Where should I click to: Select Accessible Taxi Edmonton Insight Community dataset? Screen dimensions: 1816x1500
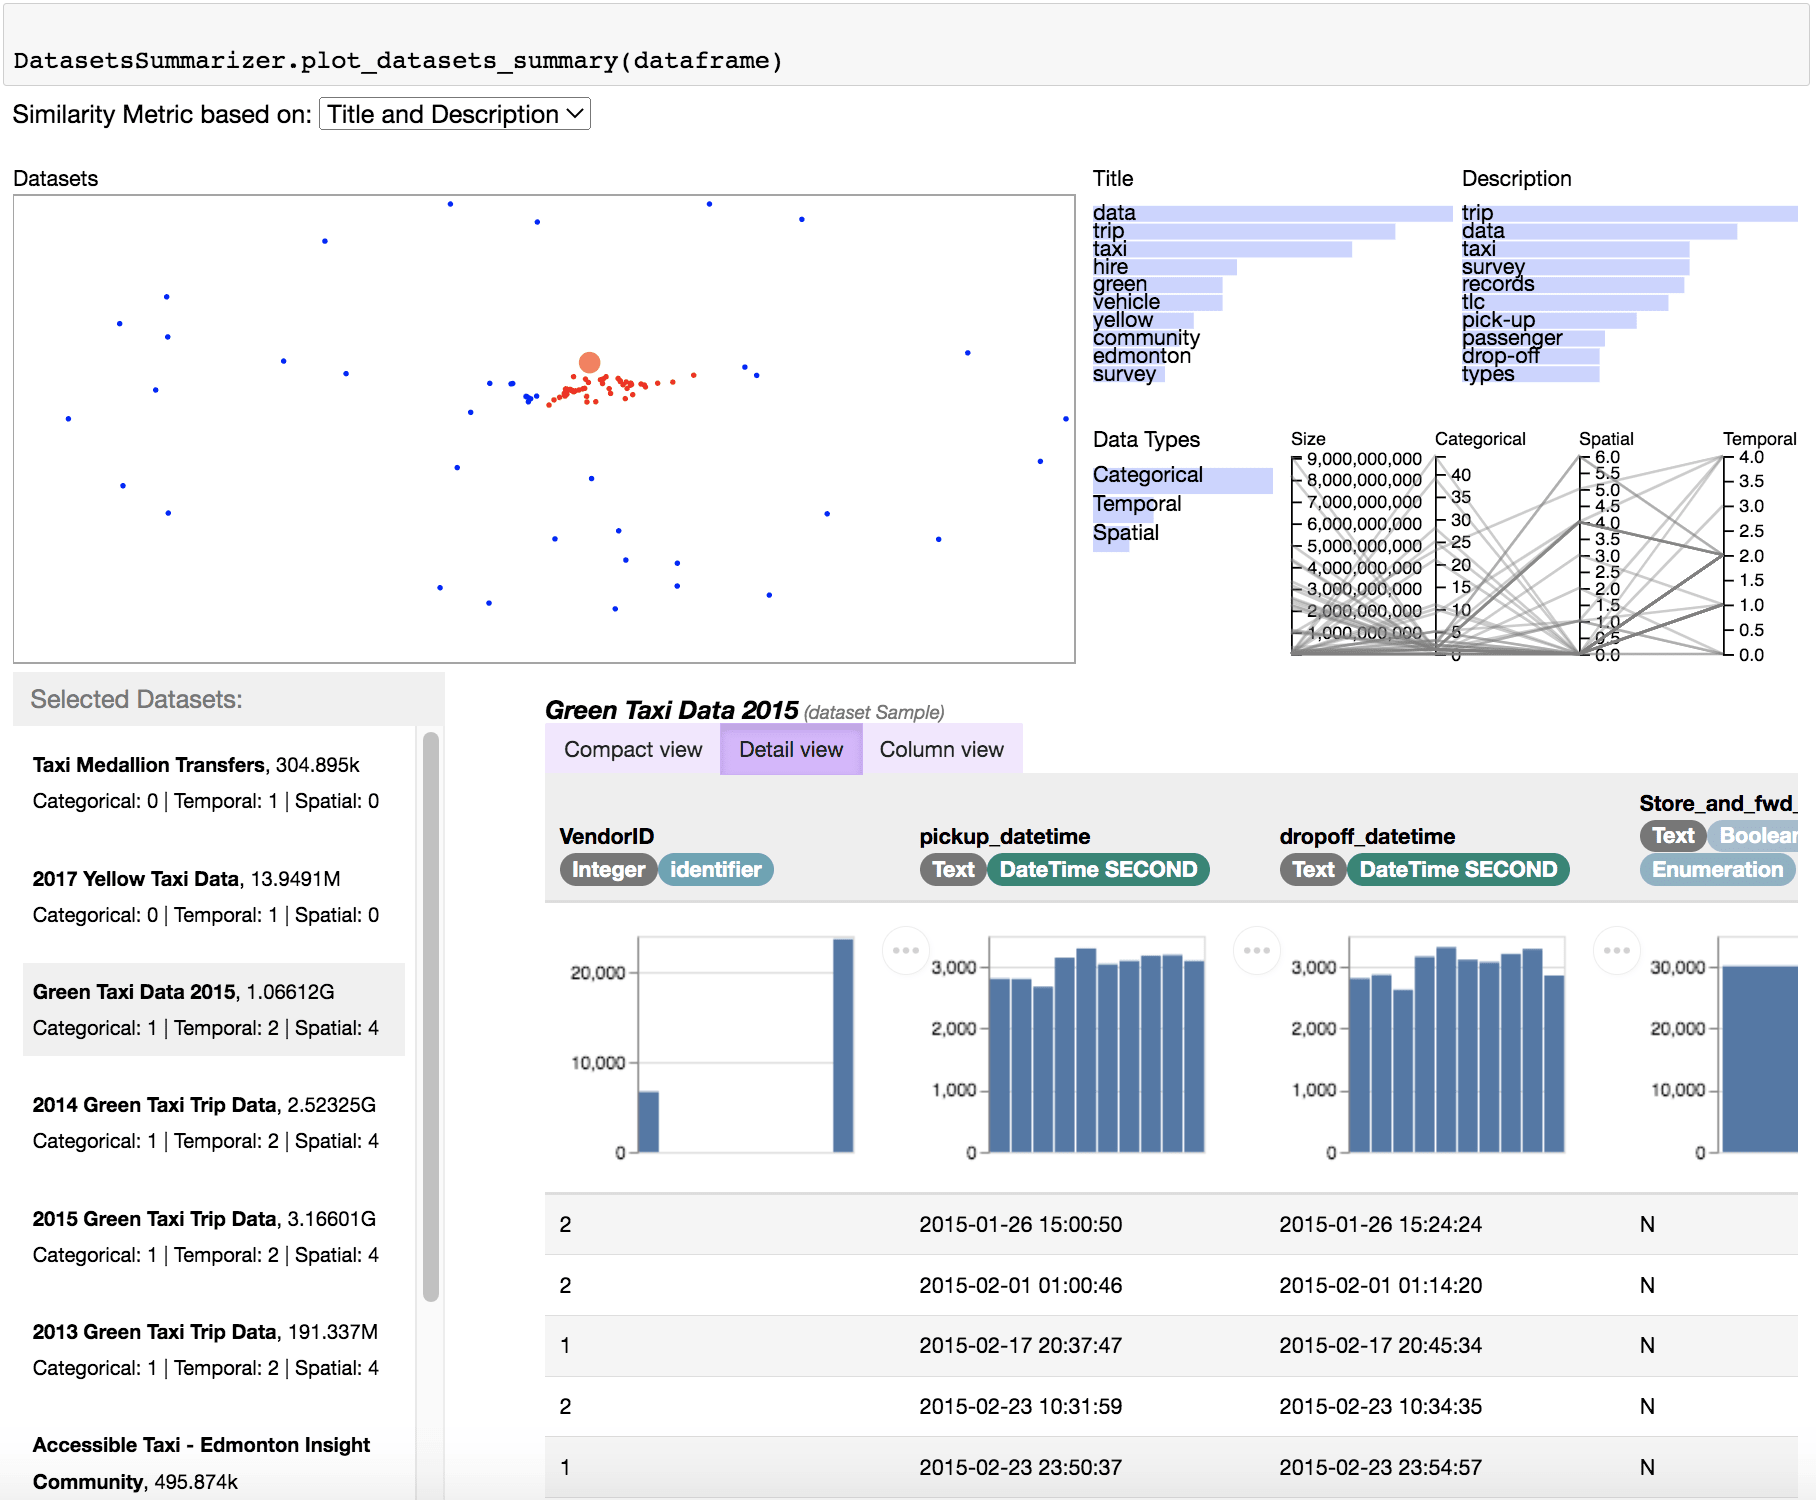point(214,1464)
